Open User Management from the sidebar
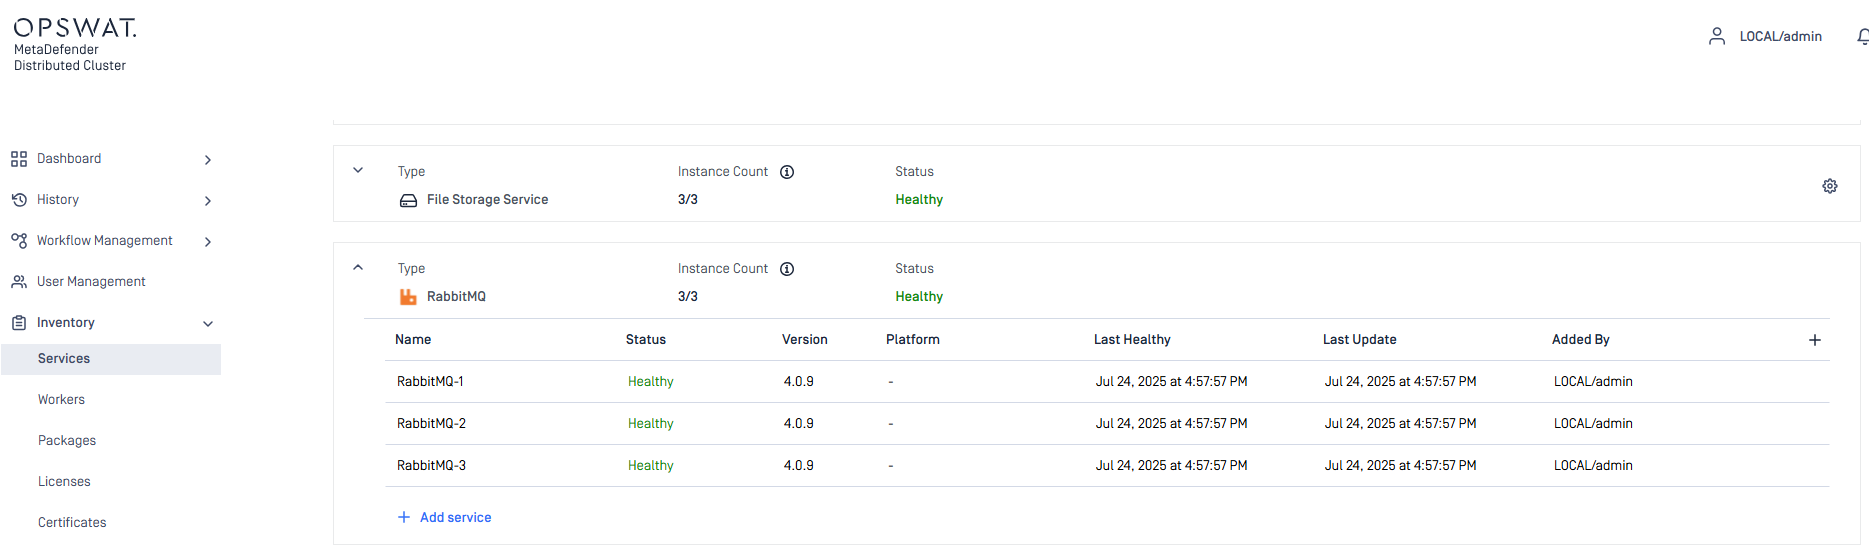This screenshot has width=1869, height=557. point(91,282)
